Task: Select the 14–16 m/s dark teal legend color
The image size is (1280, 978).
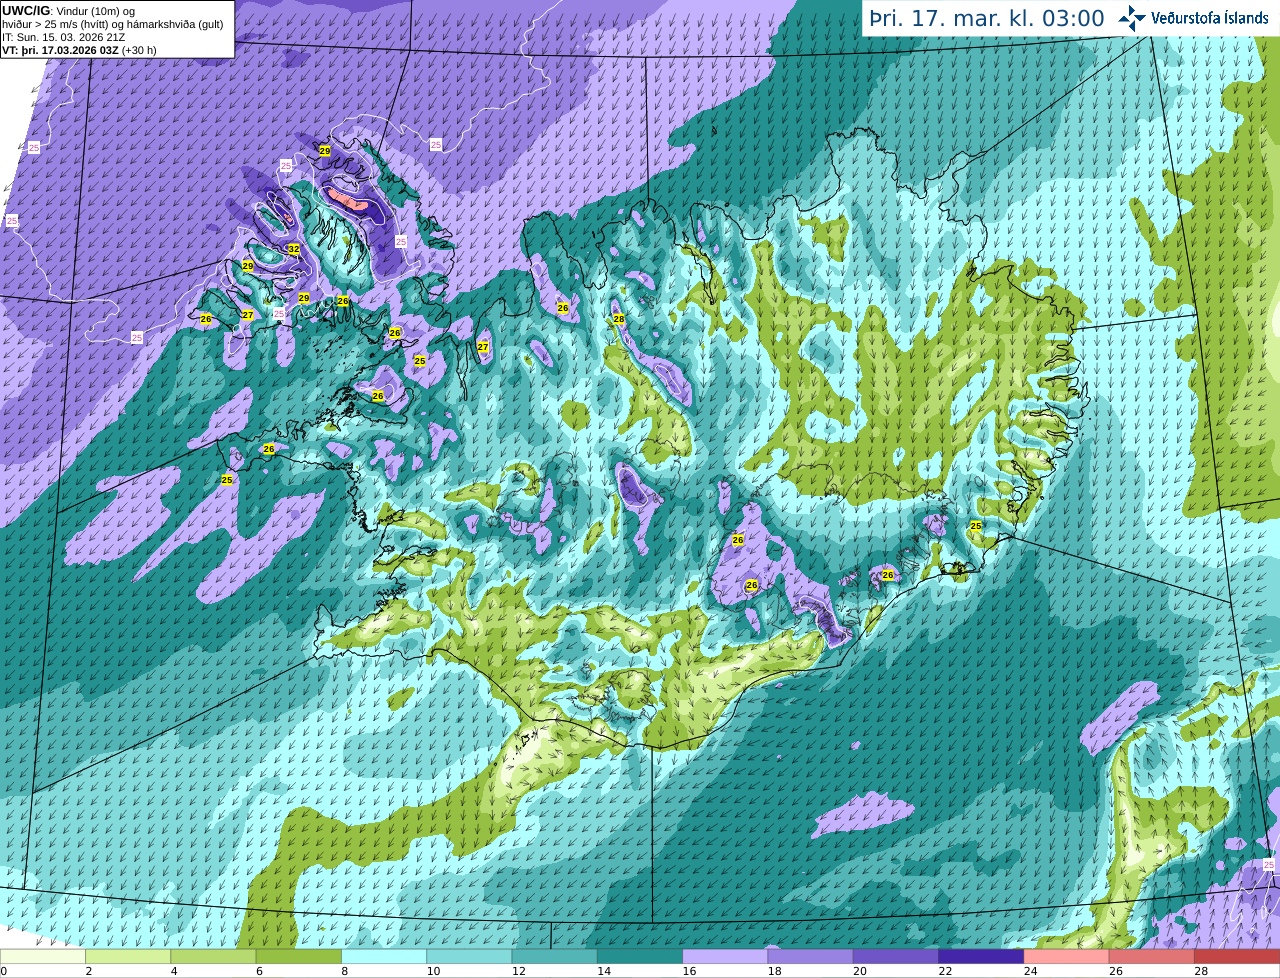Action: (x=640, y=956)
